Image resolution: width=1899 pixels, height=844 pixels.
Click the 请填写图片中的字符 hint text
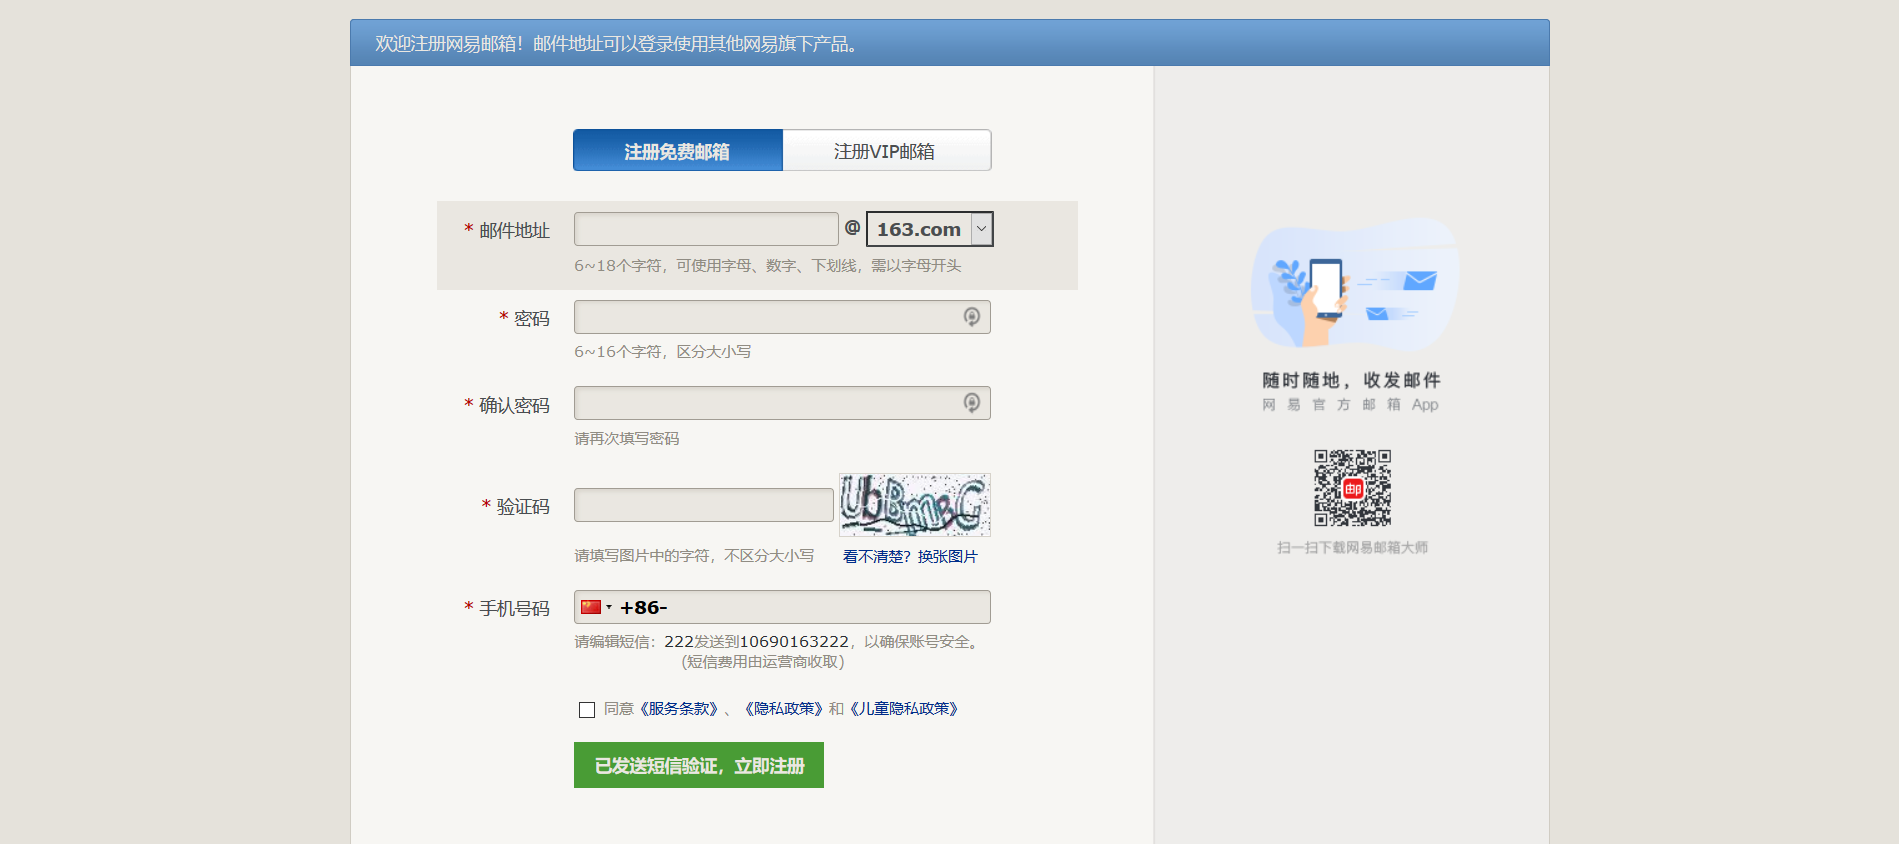pyautogui.click(x=694, y=556)
